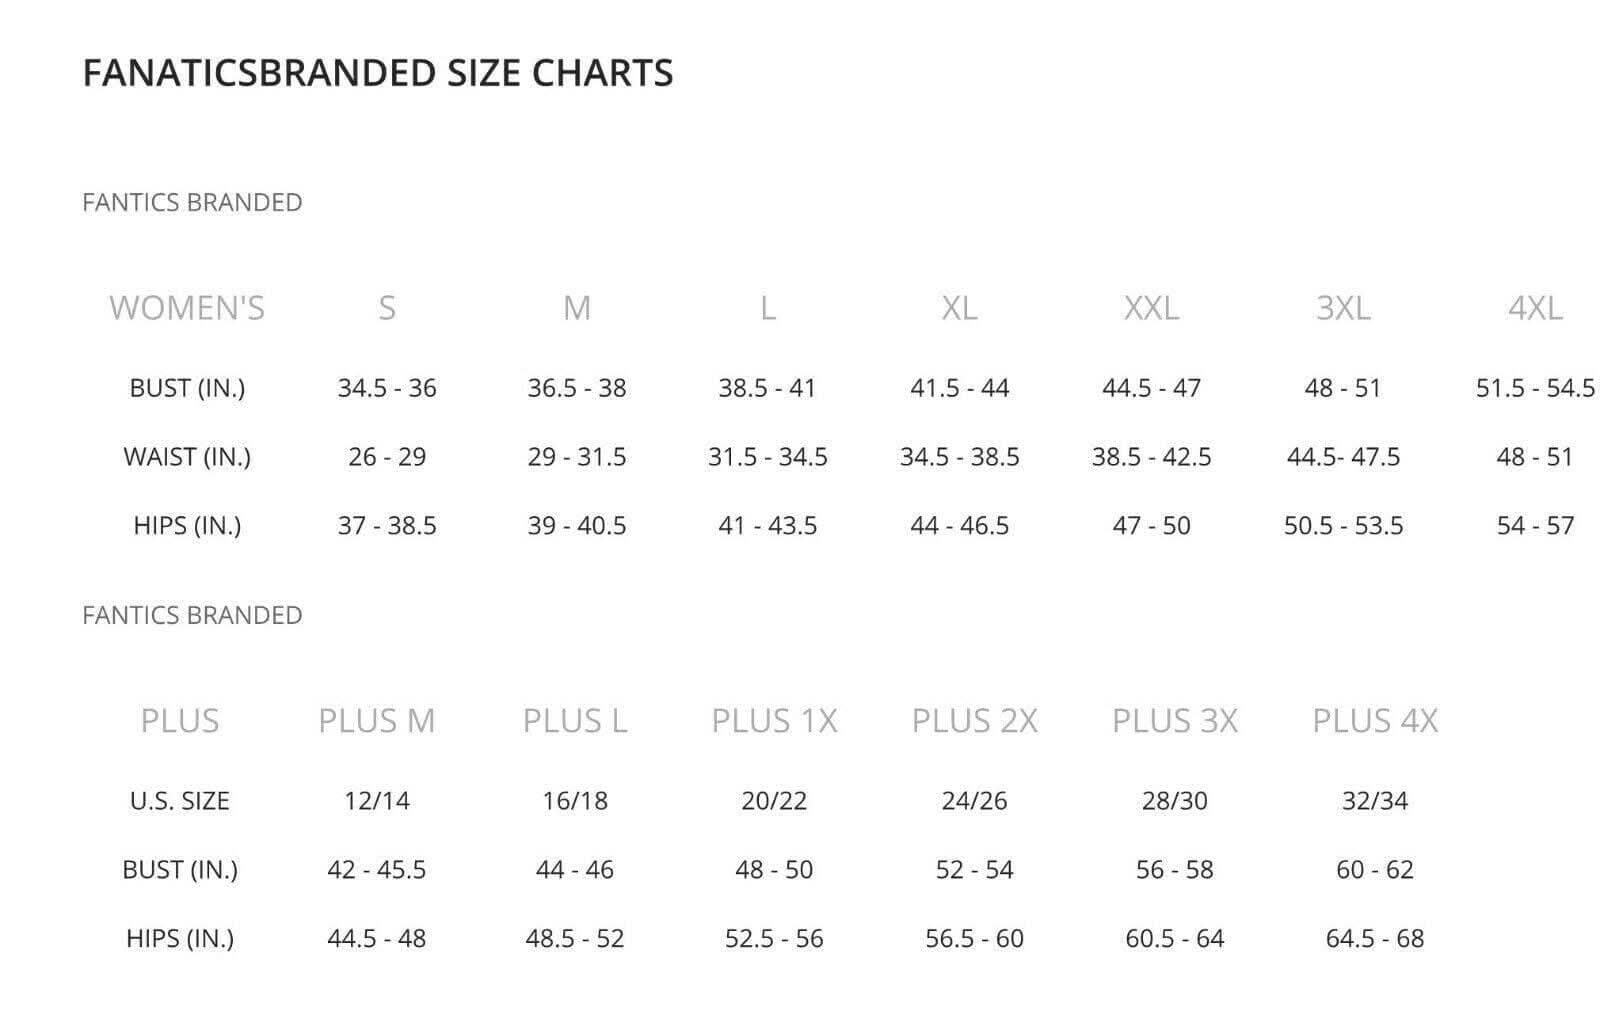Click the 50.5 - 53.5 hips value

[x=1343, y=526]
